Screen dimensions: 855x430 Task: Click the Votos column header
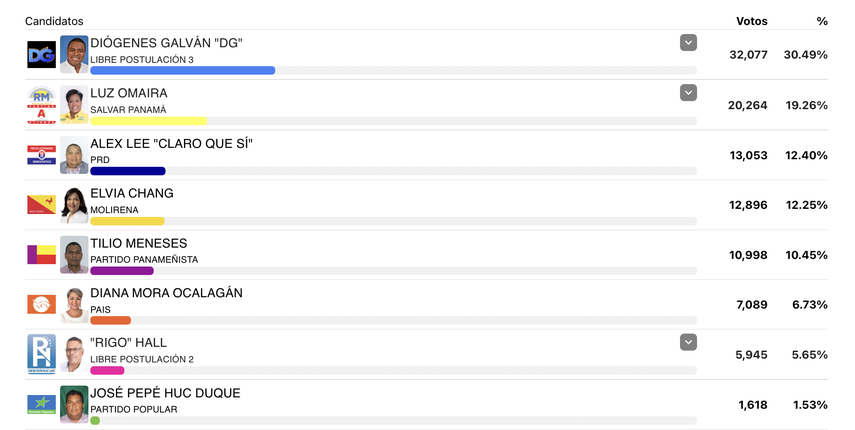(751, 21)
